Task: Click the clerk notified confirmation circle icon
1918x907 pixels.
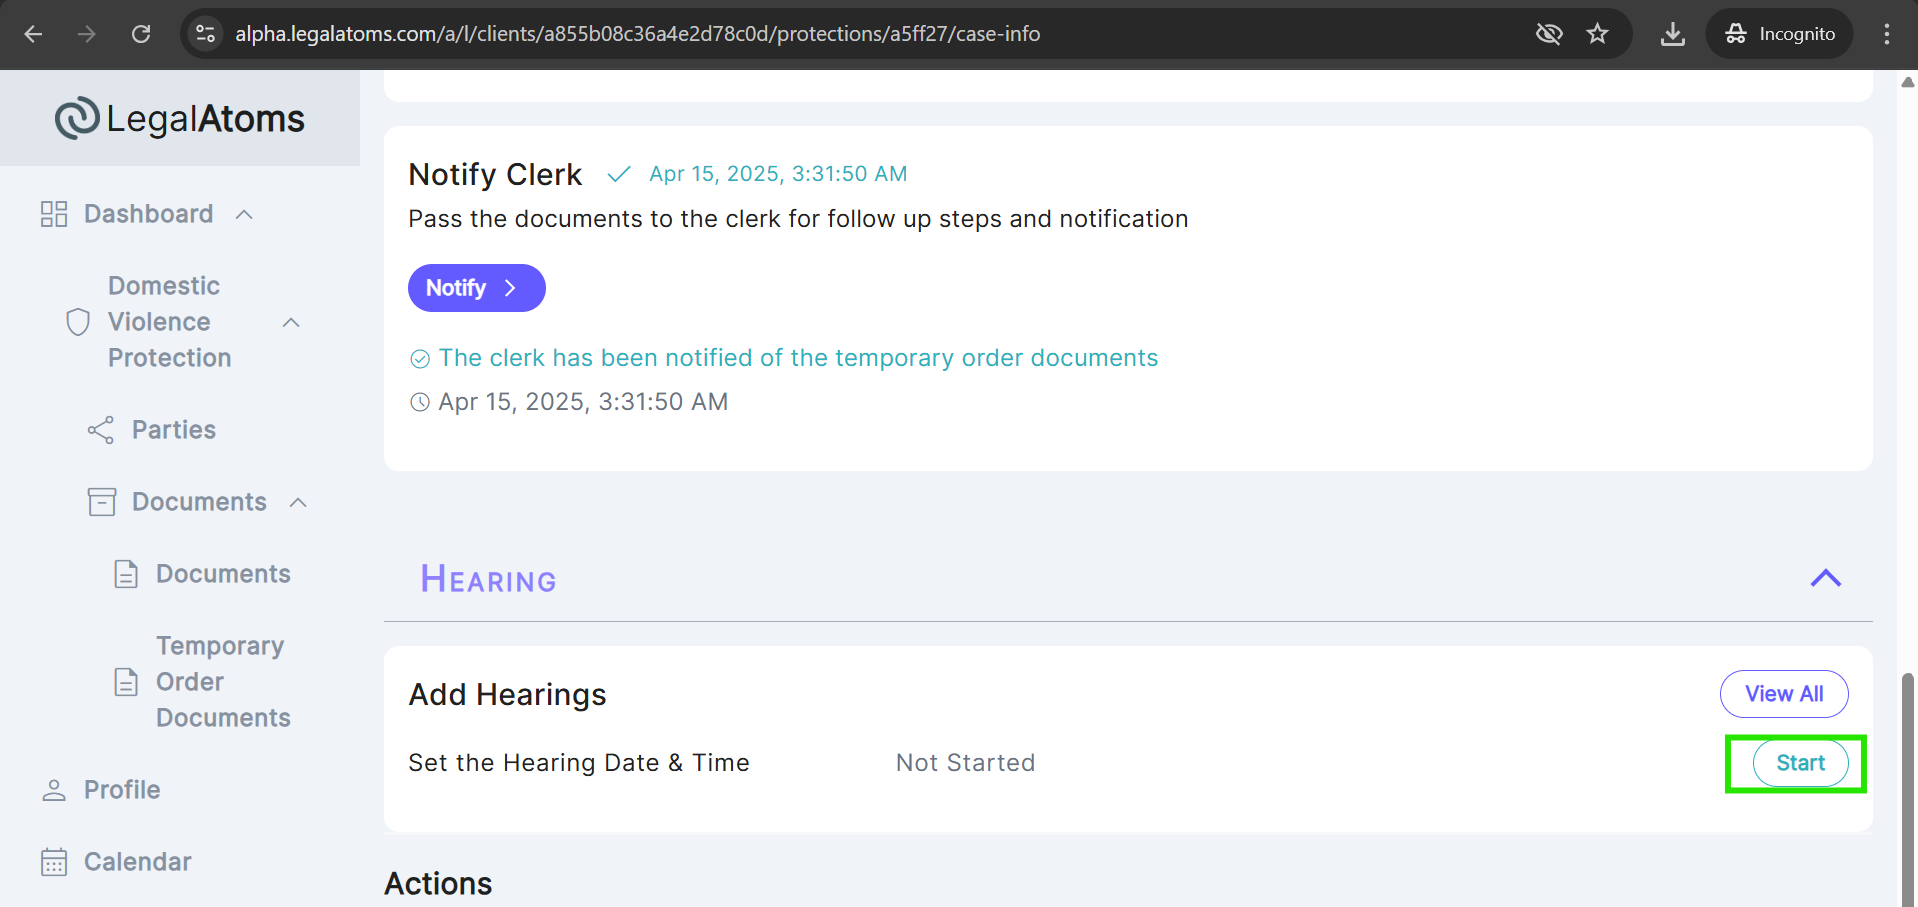Action: click(x=420, y=359)
